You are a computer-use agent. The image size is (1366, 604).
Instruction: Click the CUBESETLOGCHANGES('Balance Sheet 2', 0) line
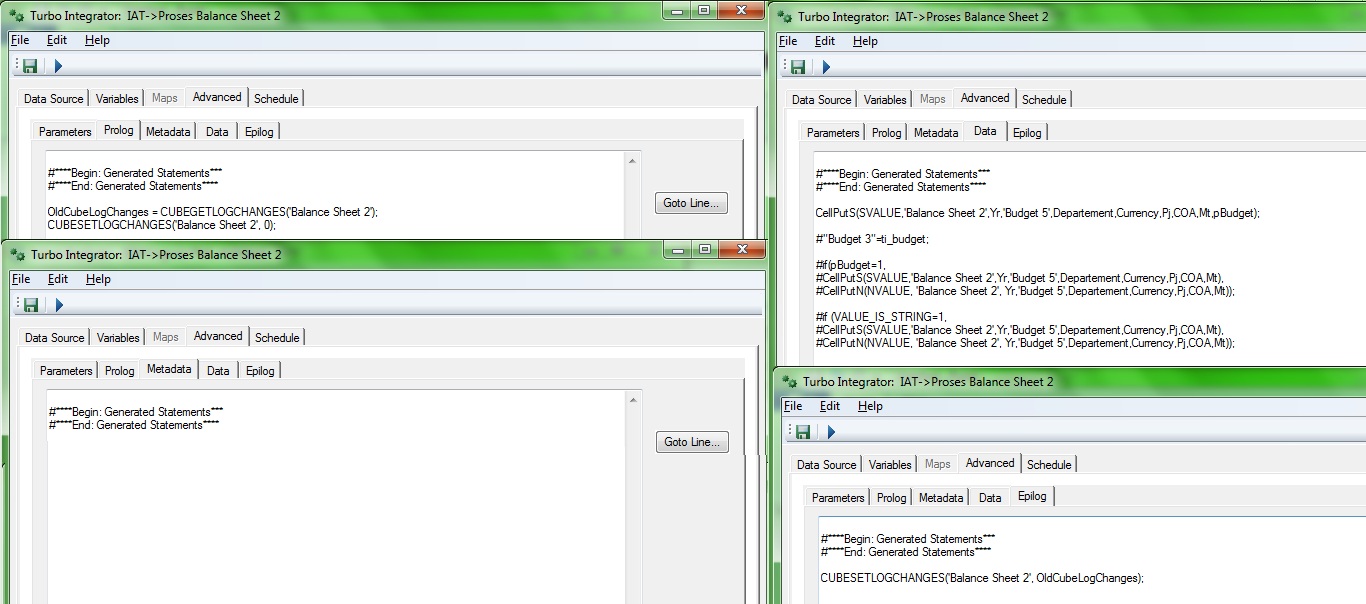(161, 225)
